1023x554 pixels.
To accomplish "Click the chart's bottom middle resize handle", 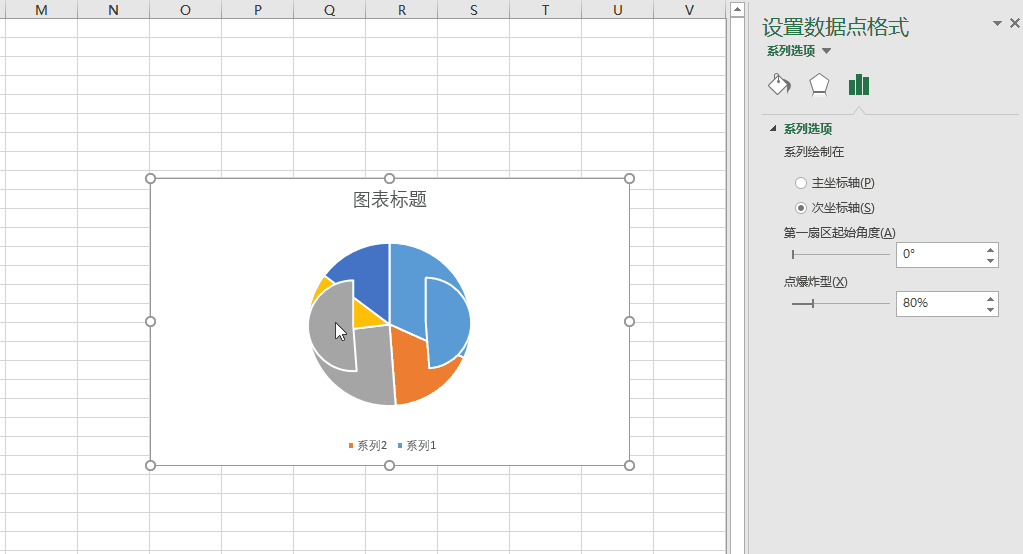I will 389,465.
